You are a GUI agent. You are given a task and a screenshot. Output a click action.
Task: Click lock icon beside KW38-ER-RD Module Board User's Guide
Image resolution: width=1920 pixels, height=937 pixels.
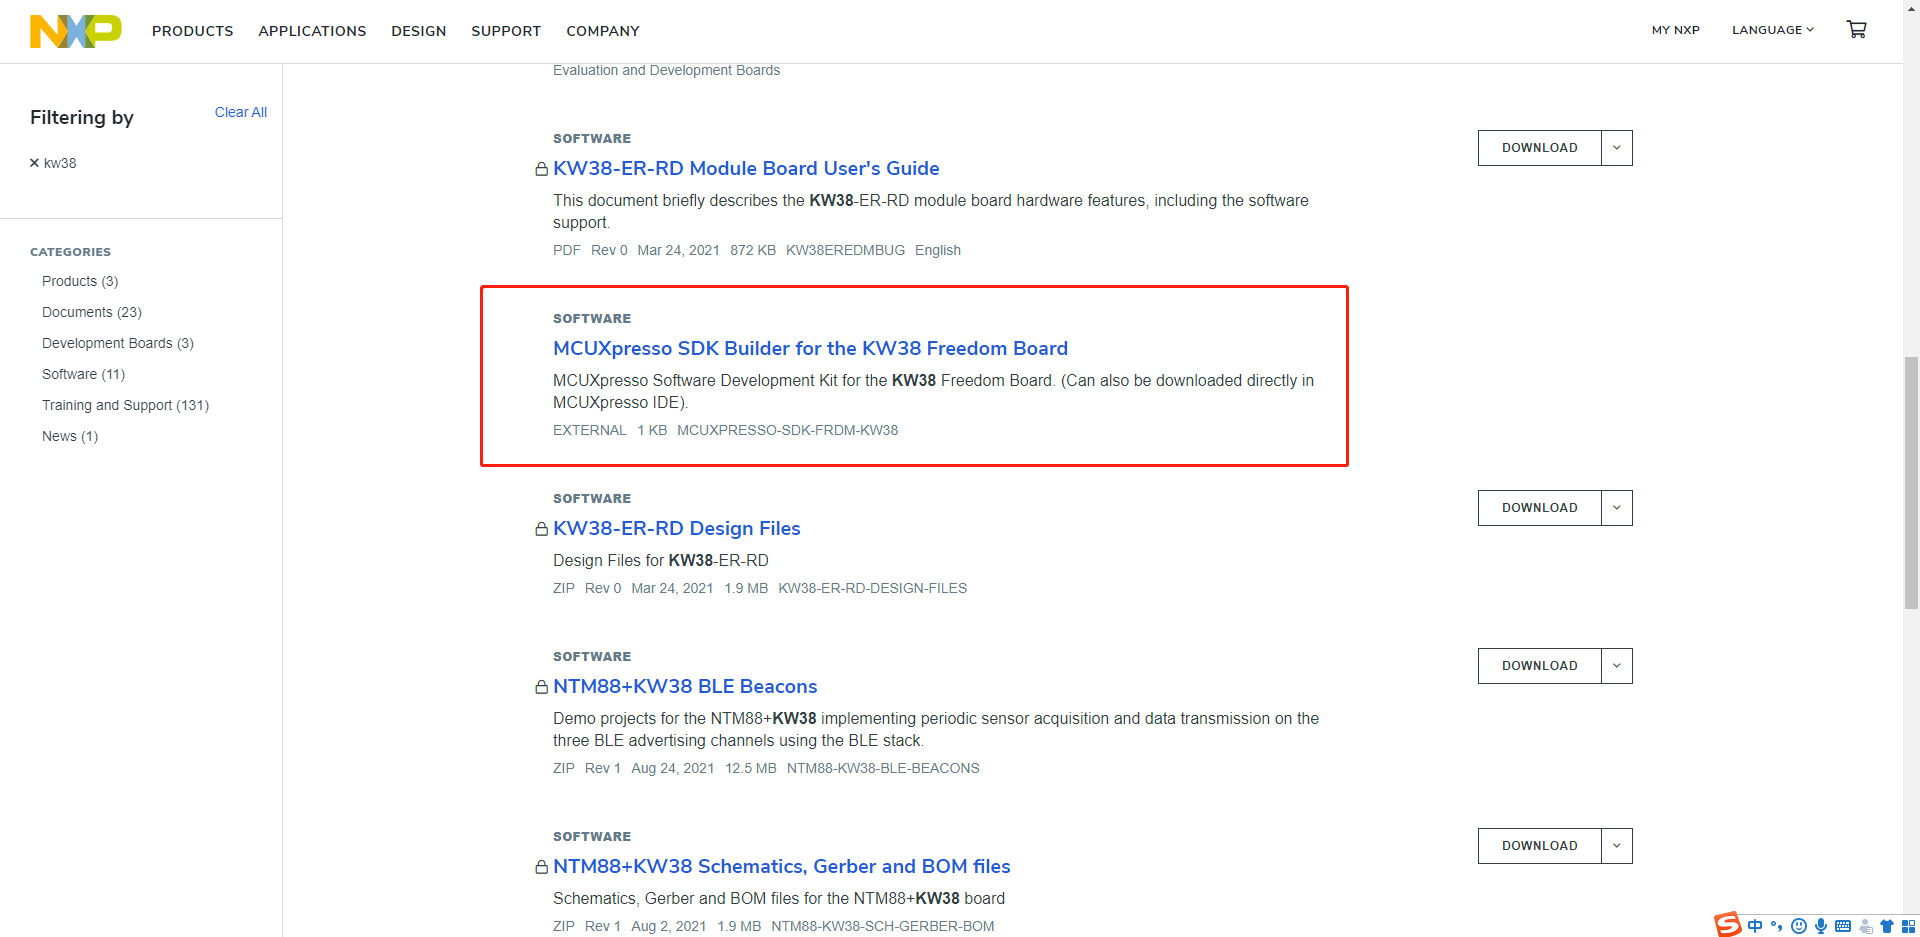541,169
